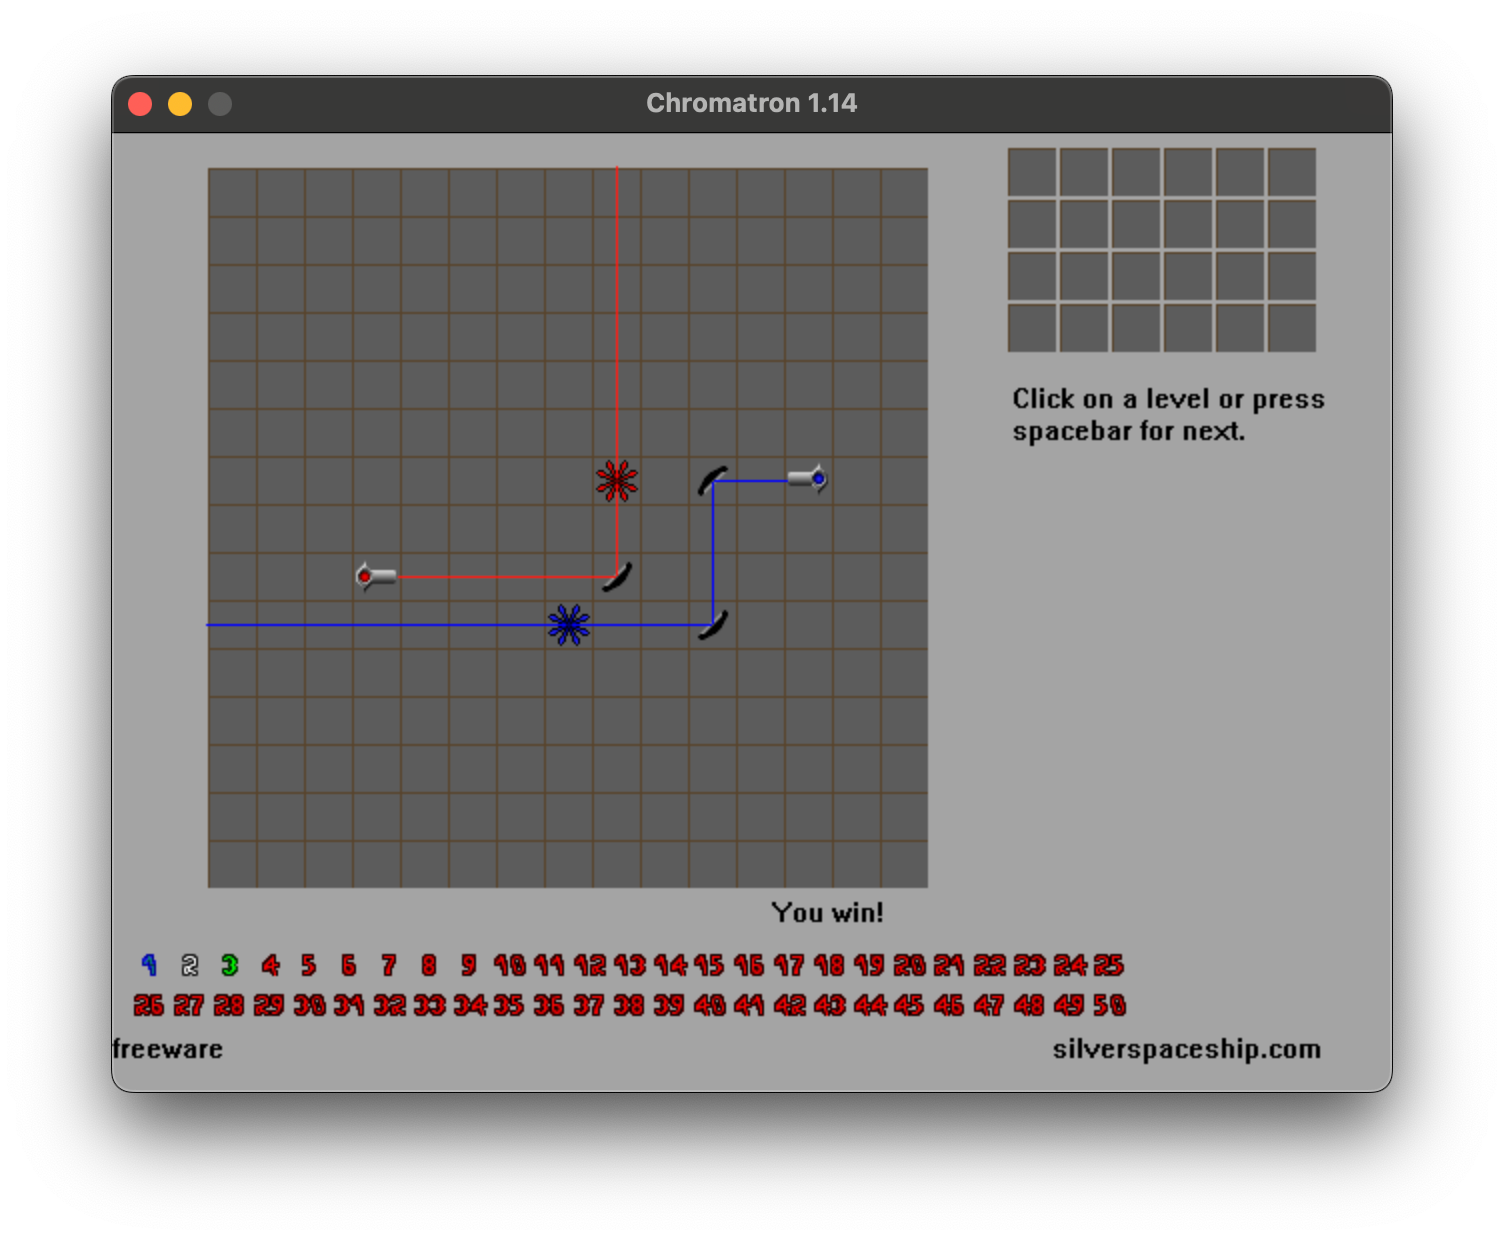Click the curved mirror redirecting the red beam
Viewport: 1504px width, 1240px height.
click(615, 576)
